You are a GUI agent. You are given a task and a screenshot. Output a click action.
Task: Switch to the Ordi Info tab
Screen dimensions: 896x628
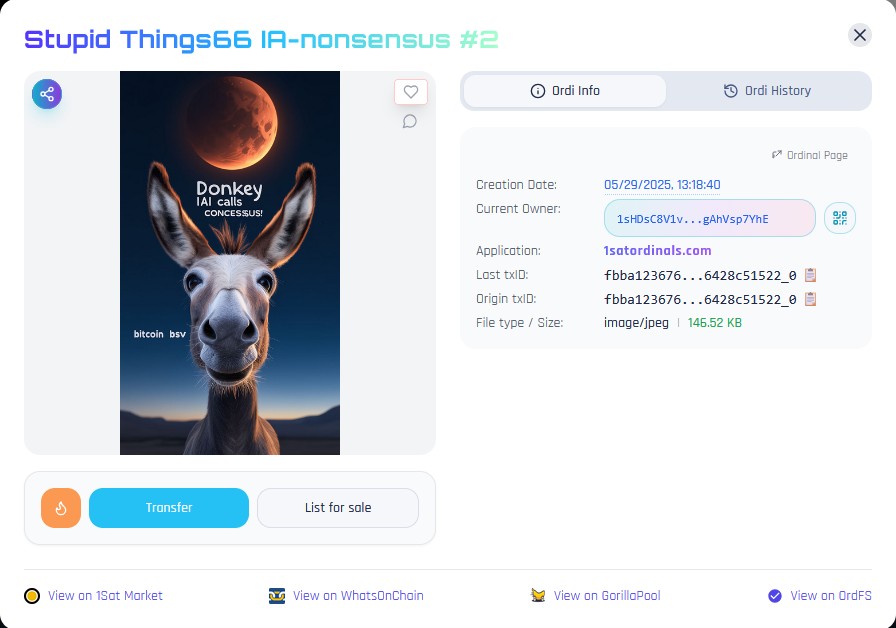point(565,91)
